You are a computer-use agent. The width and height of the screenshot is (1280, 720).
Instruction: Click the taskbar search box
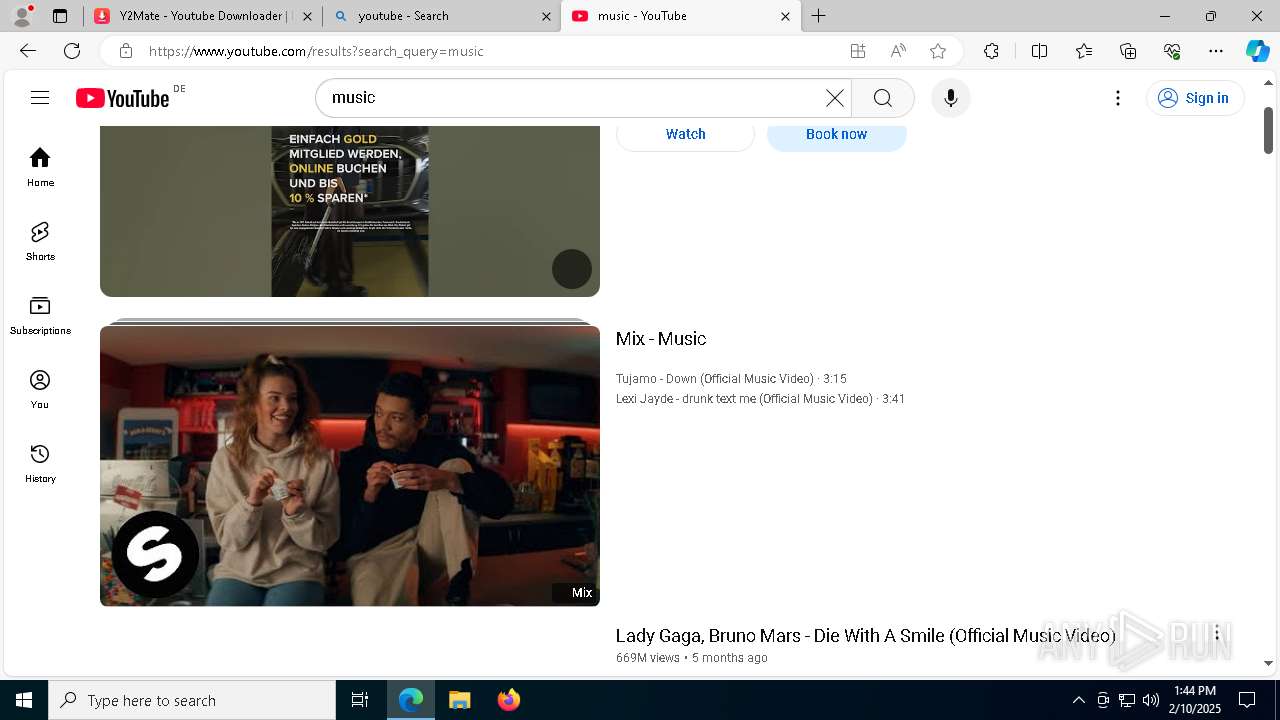(192, 700)
